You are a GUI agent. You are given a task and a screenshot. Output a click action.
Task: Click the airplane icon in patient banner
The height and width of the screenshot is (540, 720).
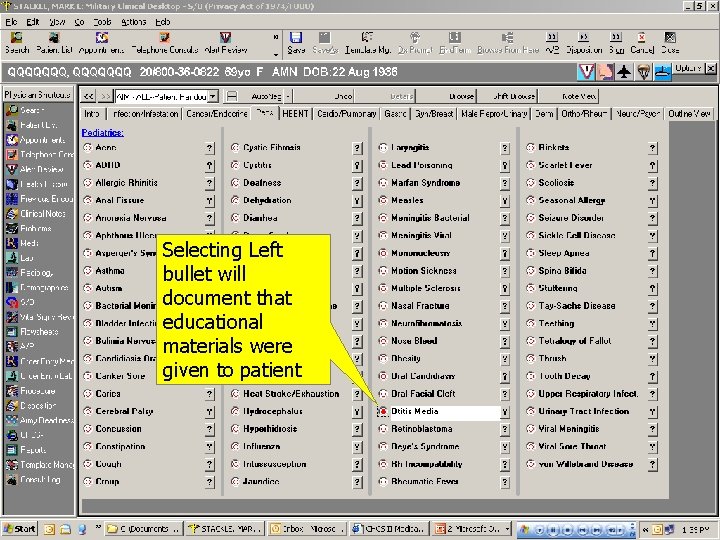click(x=624, y=72)
